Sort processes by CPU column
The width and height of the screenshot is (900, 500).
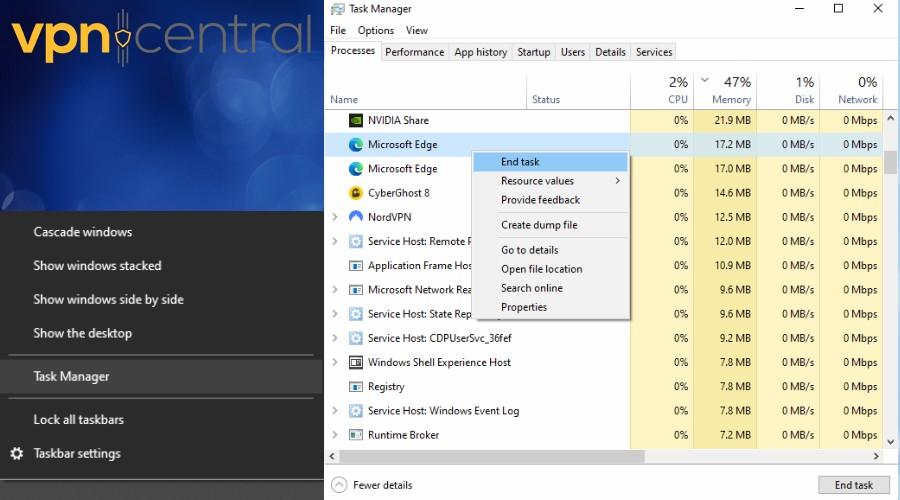tap(662, 91)
